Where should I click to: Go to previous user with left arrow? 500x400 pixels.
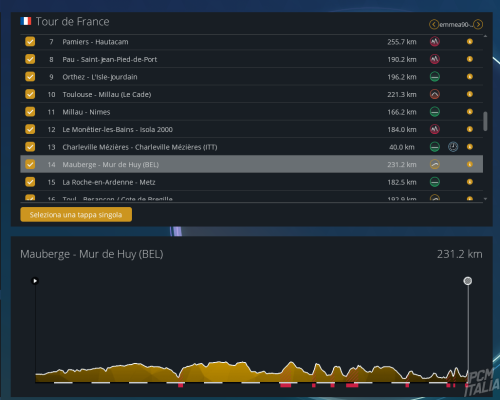pos(434,24)
